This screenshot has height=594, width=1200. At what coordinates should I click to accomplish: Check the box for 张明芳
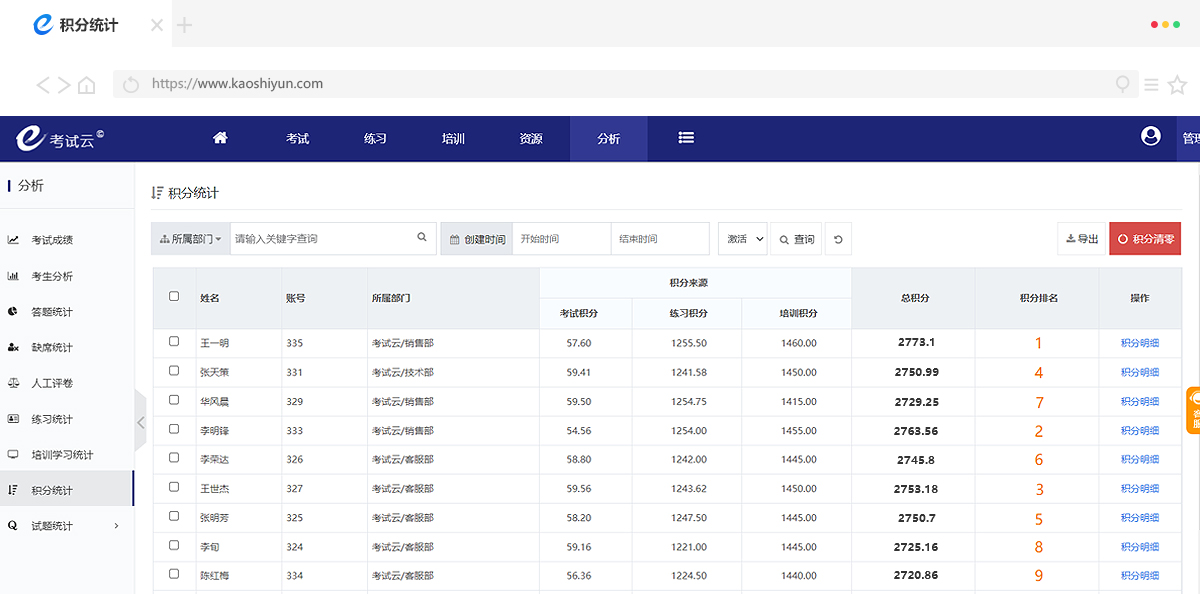coord(174,516)
